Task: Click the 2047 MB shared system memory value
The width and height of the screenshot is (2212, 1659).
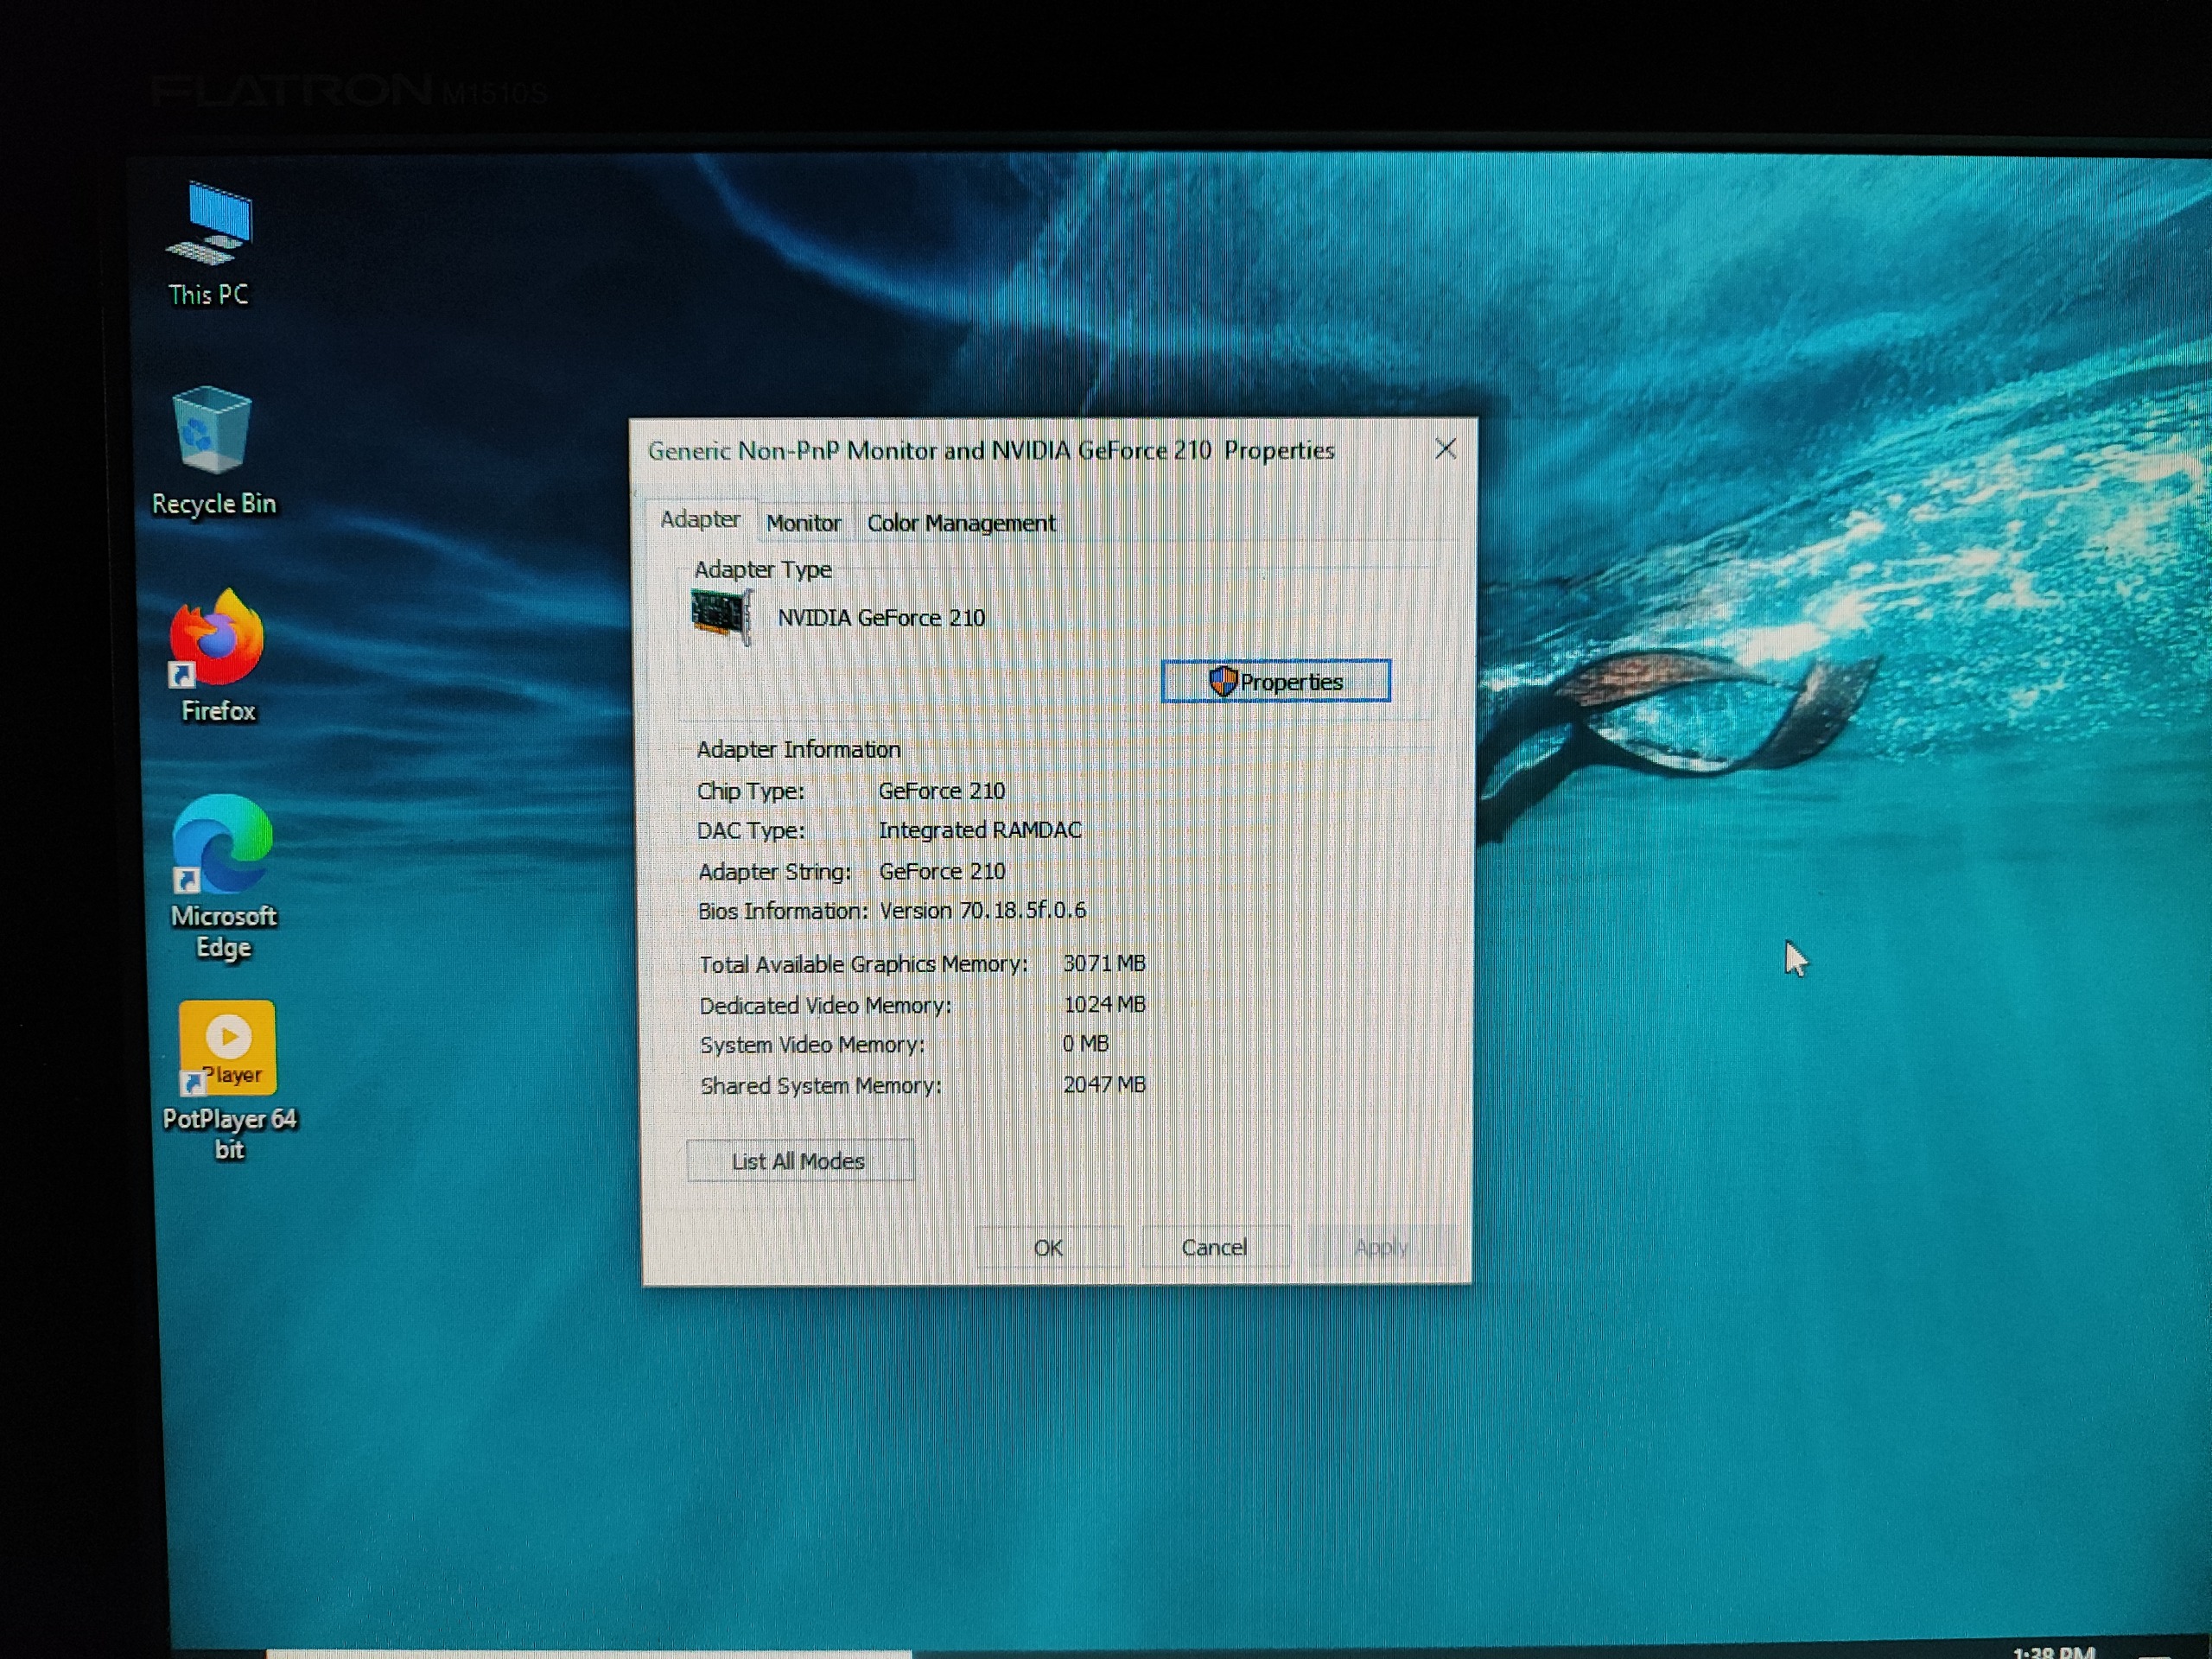Action: (x=1104, y=1084)
